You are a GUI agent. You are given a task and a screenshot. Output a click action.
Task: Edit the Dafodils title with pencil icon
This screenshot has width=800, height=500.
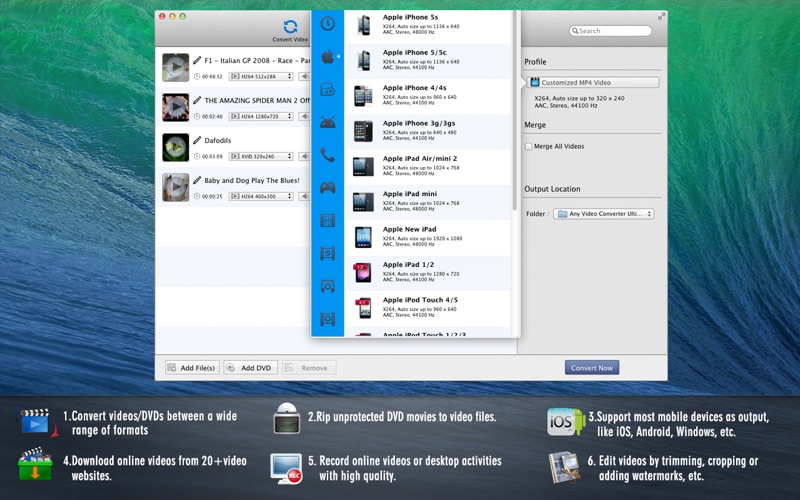tap(197, 140)
